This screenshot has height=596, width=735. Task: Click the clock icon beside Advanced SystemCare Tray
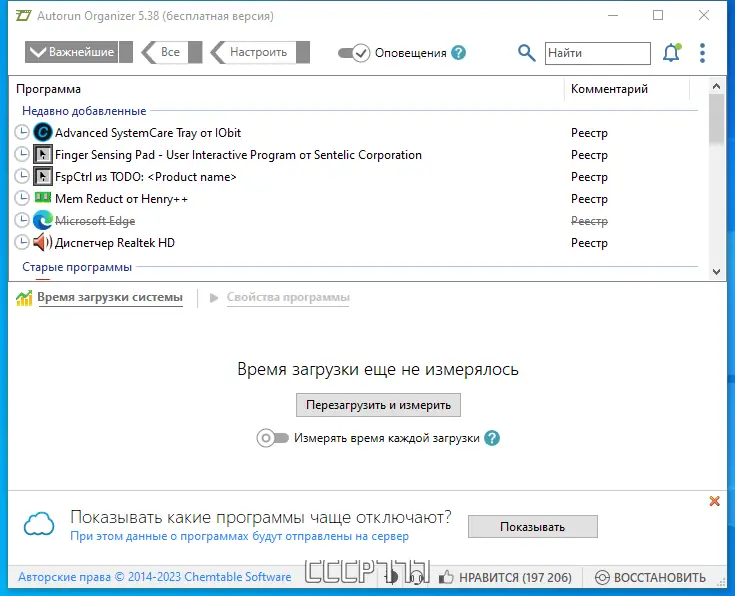point(22,133)
